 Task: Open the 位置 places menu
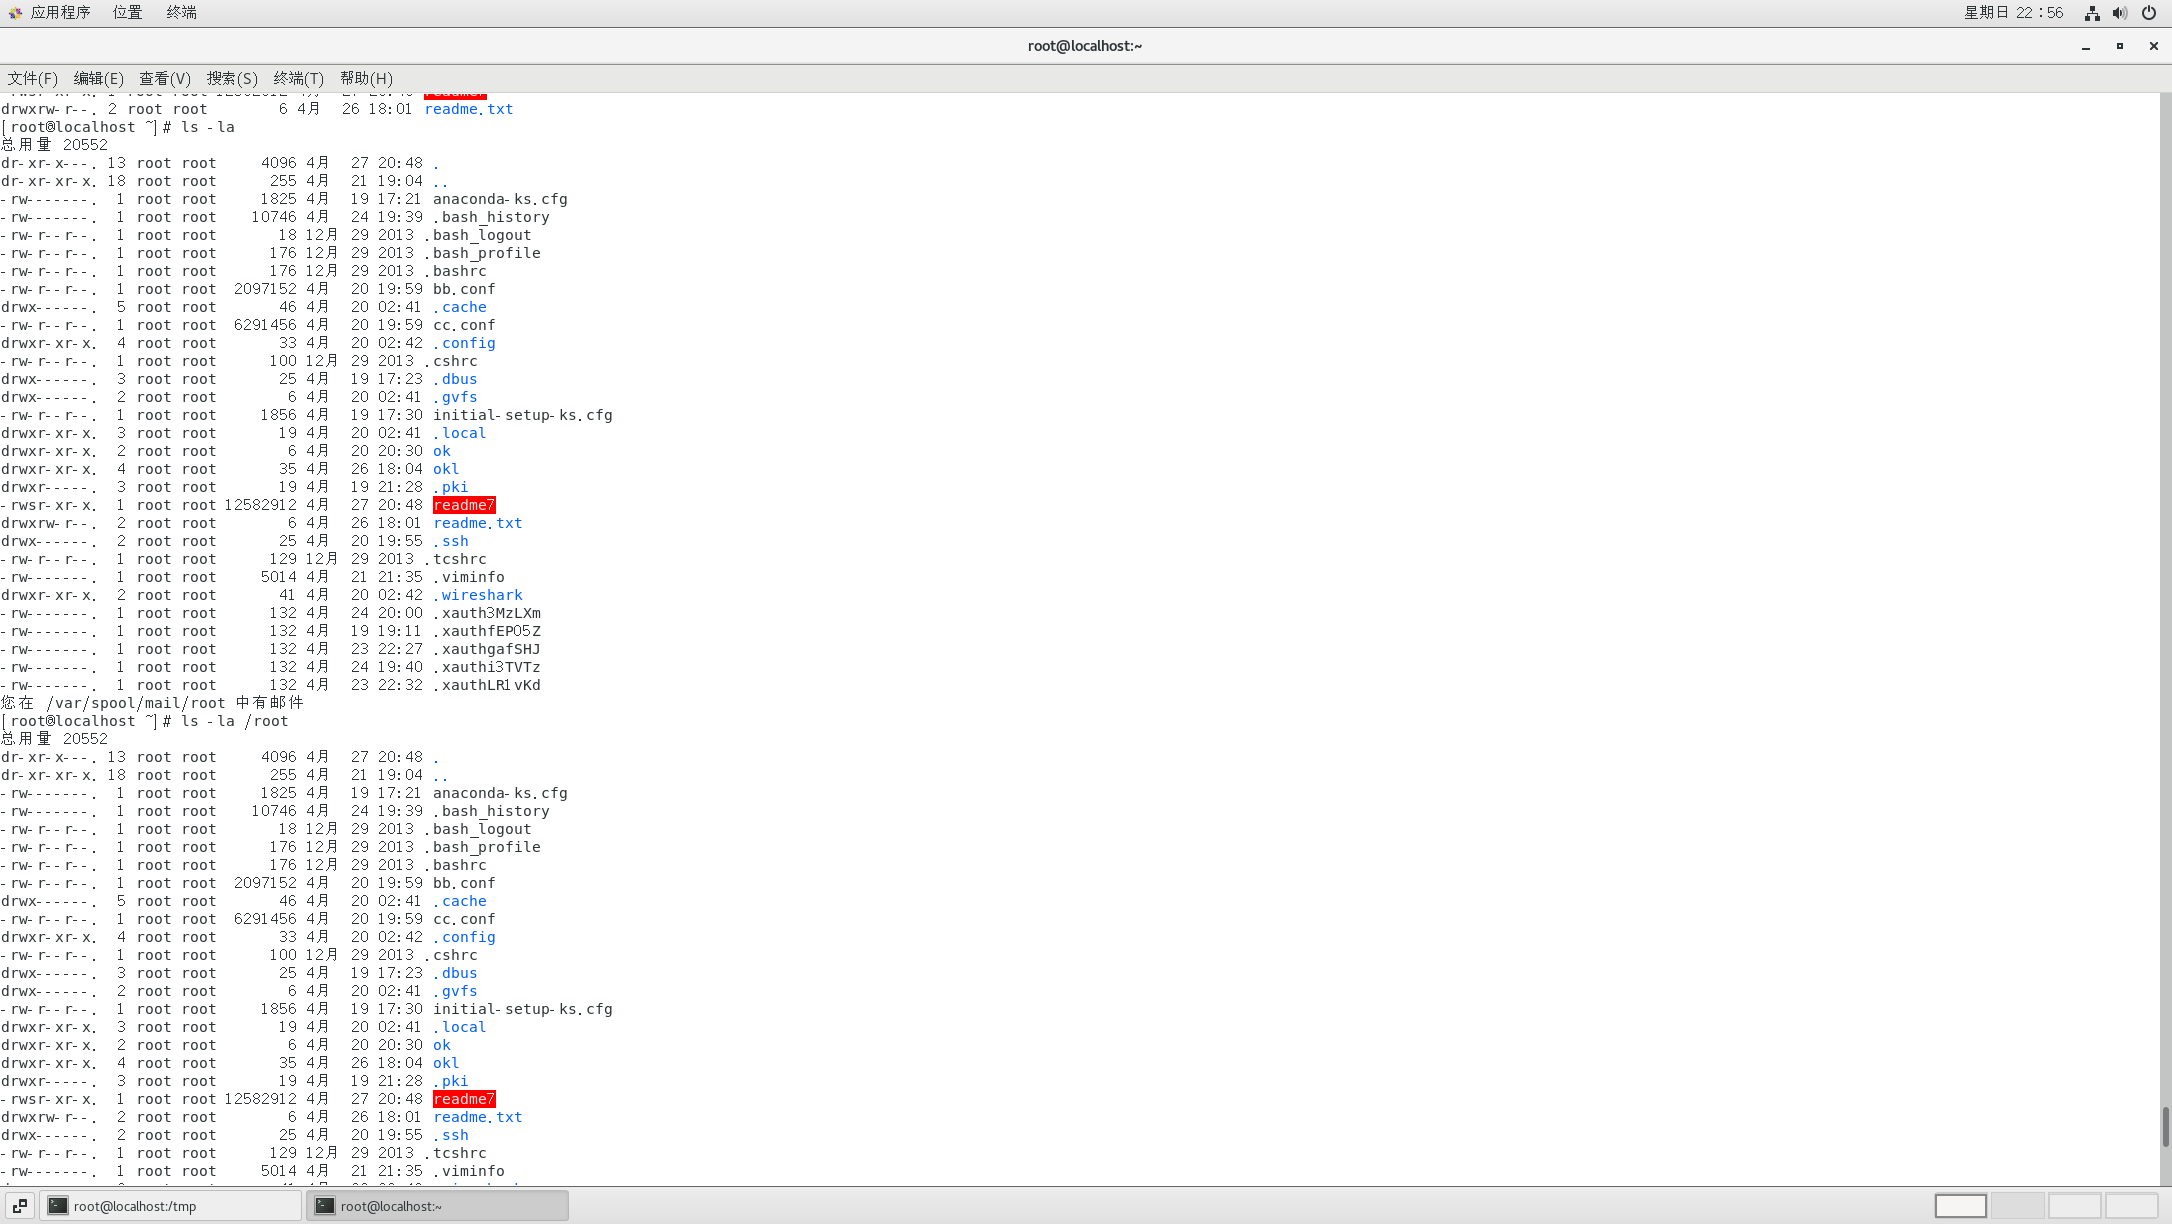point(127,12)
